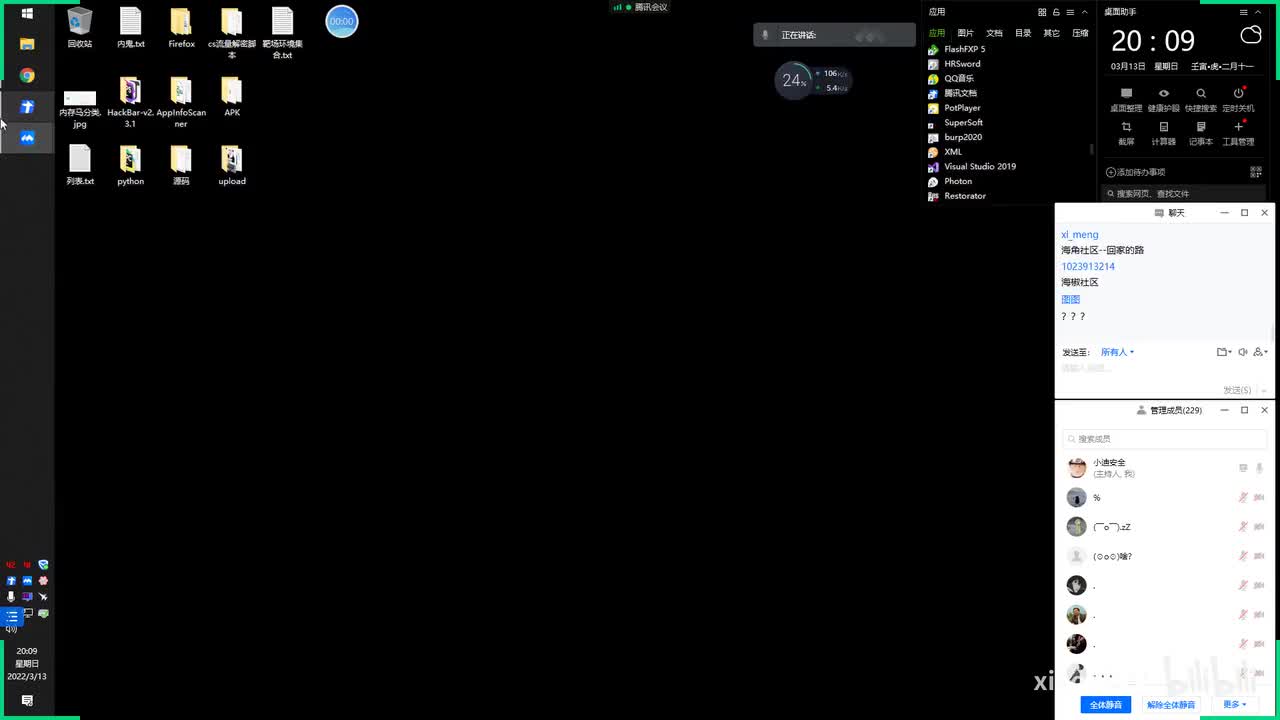This screenshot has height=720, width=1280.
Task: Toggle mute for member (⊙o⊙)啥?
Action: tap(1243, 556)
